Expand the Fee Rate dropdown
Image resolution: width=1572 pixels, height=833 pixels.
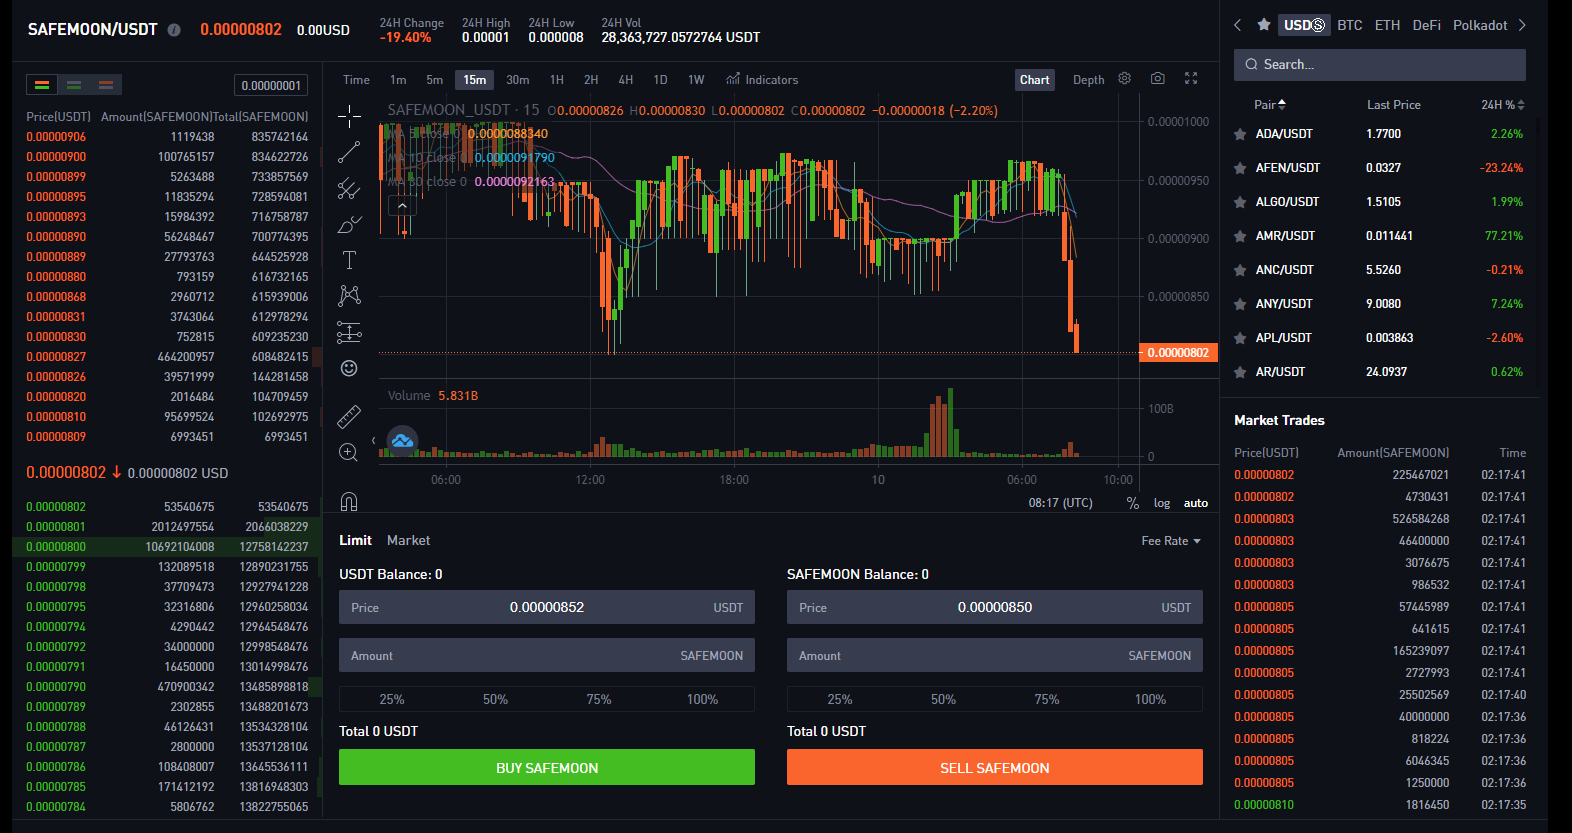pos(1171,541)
